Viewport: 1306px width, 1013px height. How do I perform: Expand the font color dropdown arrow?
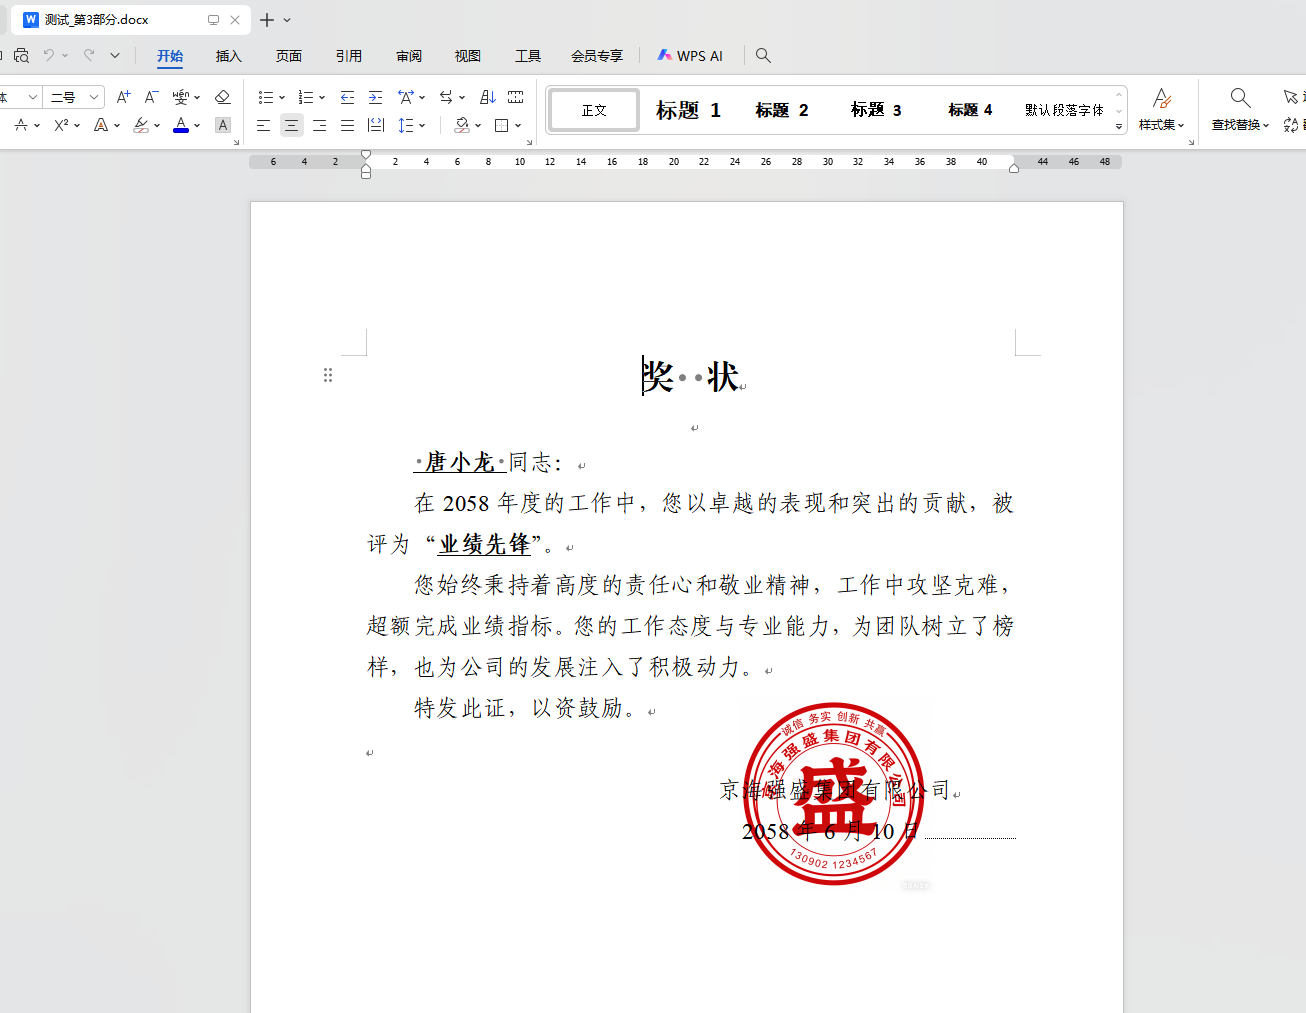tap(197, 125)
